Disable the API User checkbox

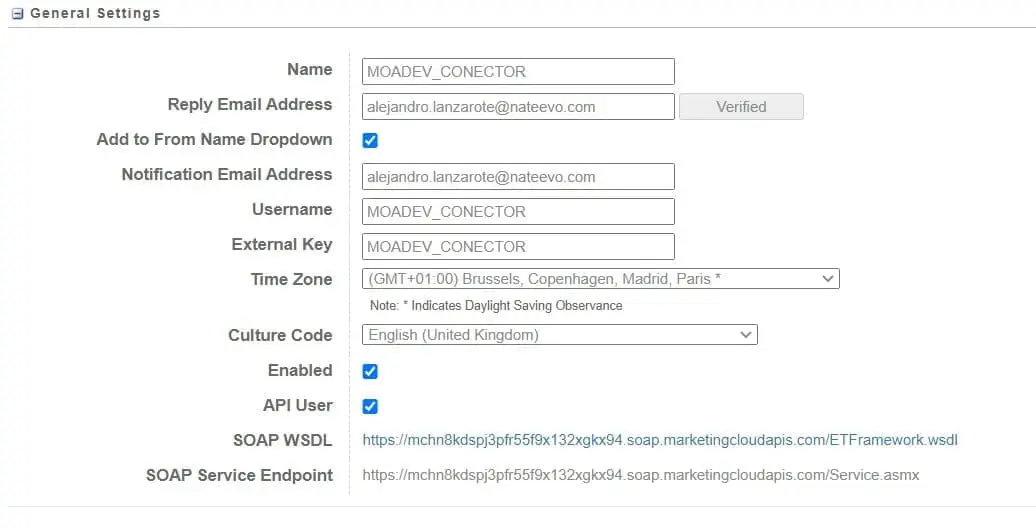pyautogui.click(x=370, y=406)
